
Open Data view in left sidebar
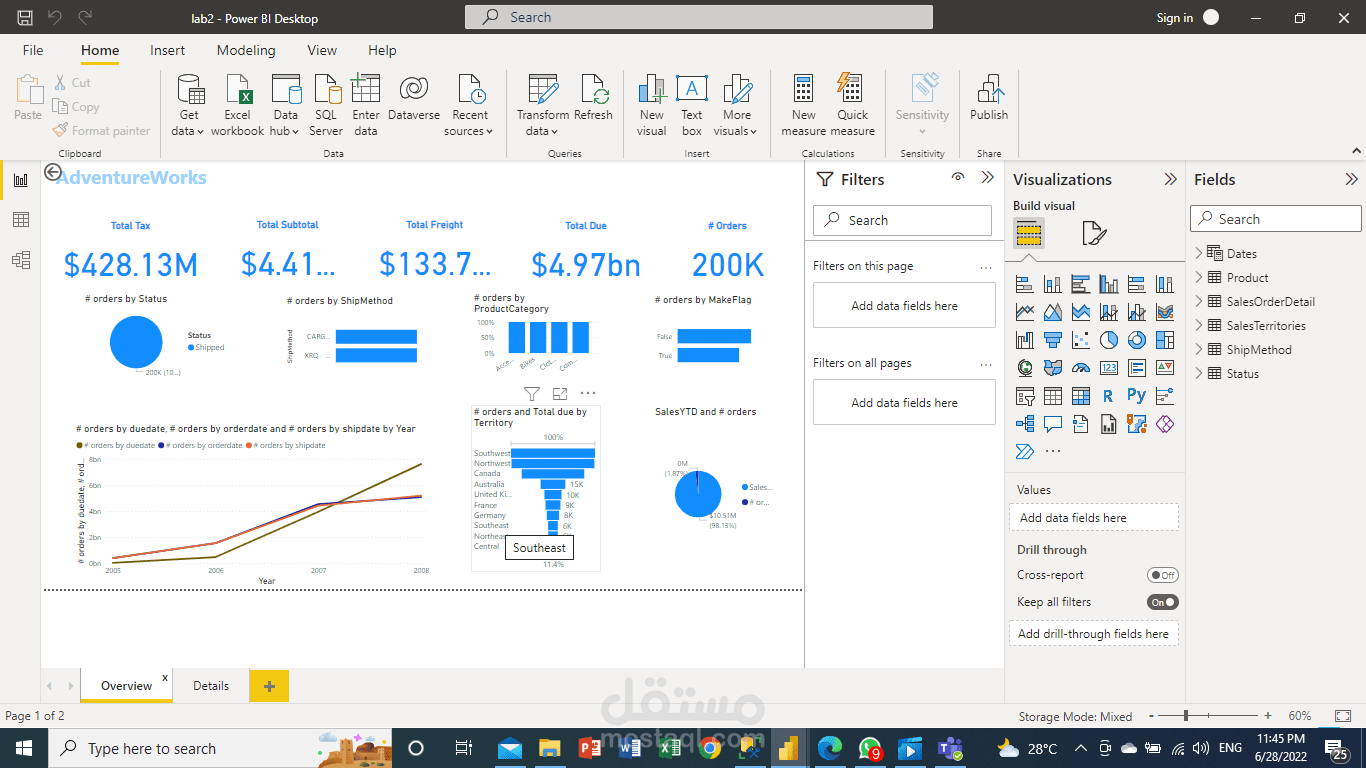[20, 220]
